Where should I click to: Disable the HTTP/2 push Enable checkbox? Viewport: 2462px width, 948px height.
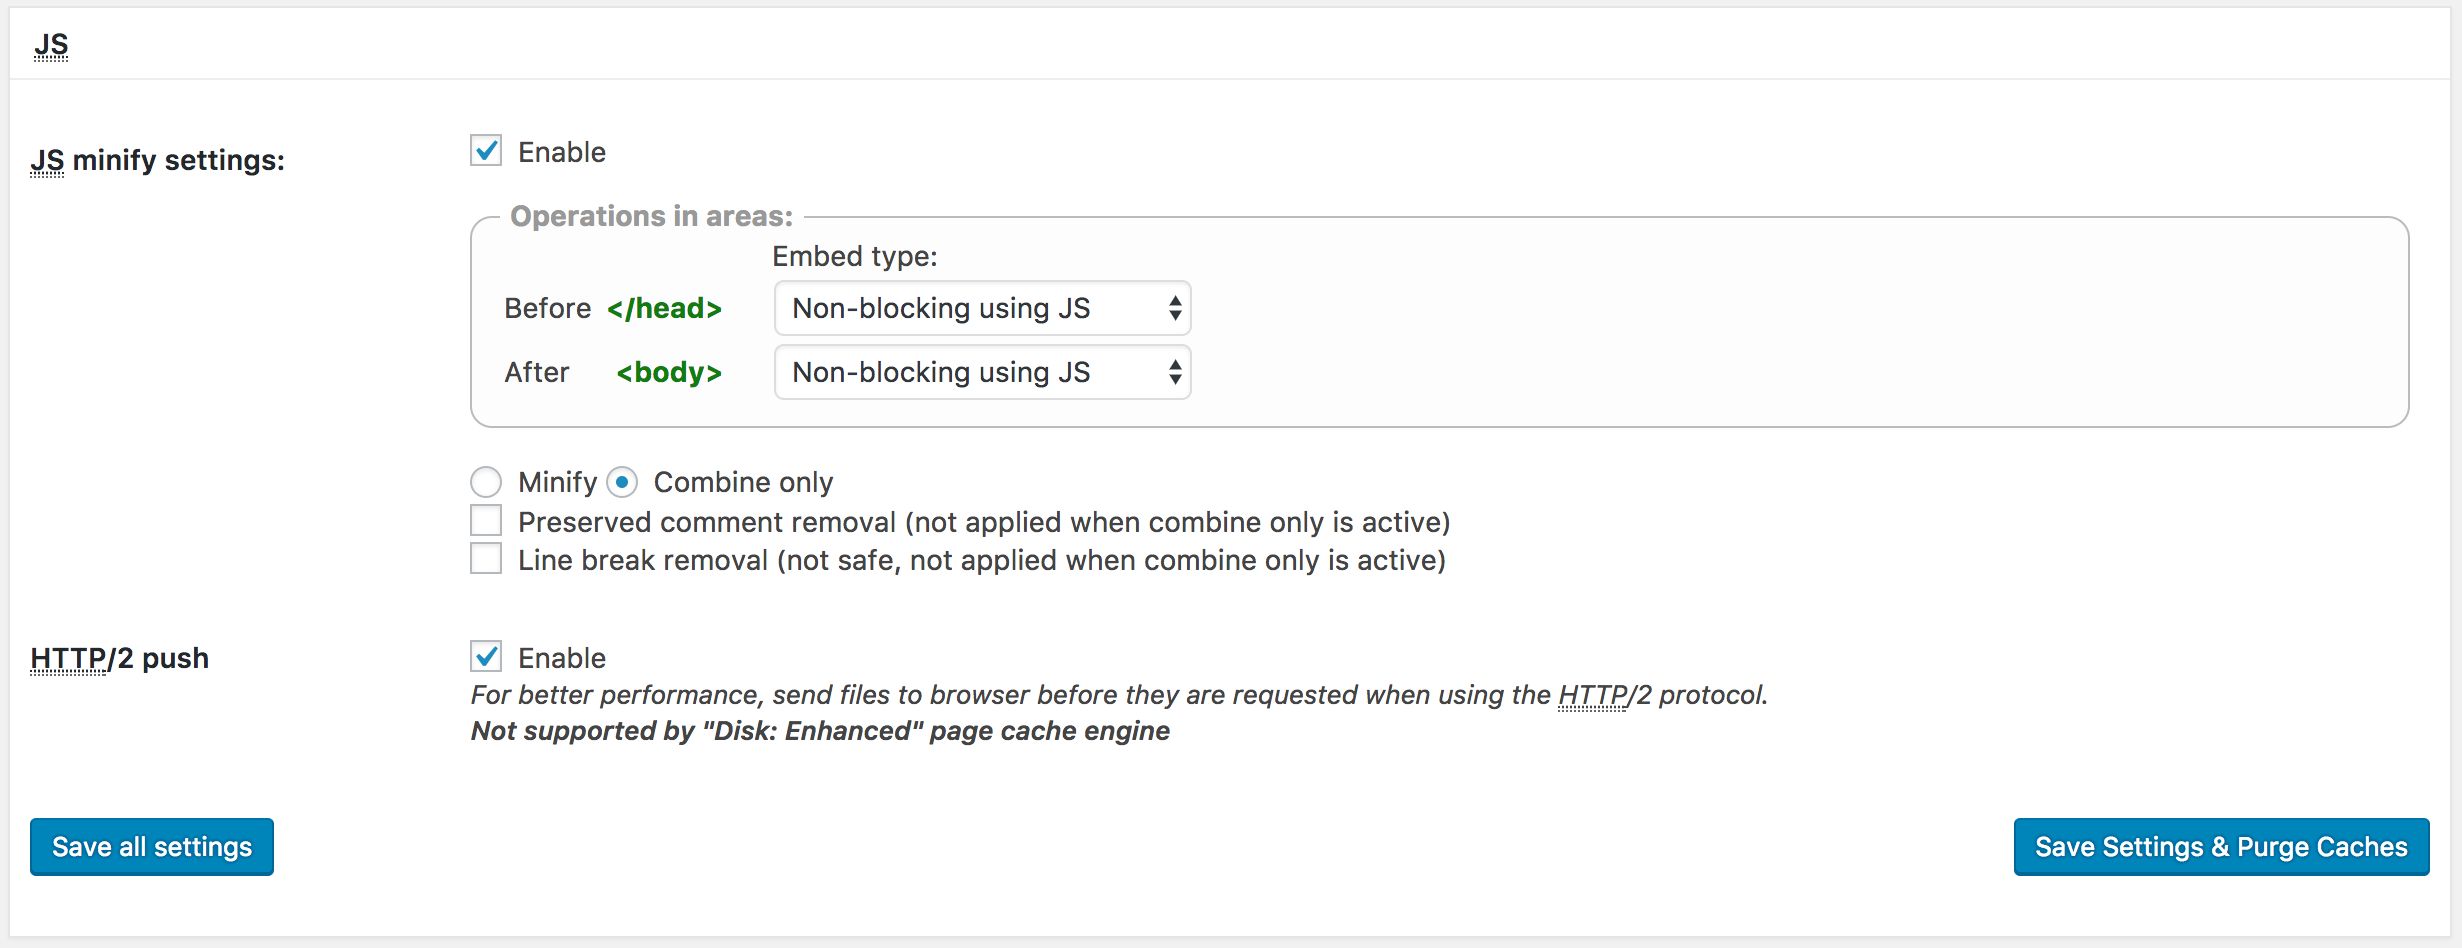(x=487, y=658)
